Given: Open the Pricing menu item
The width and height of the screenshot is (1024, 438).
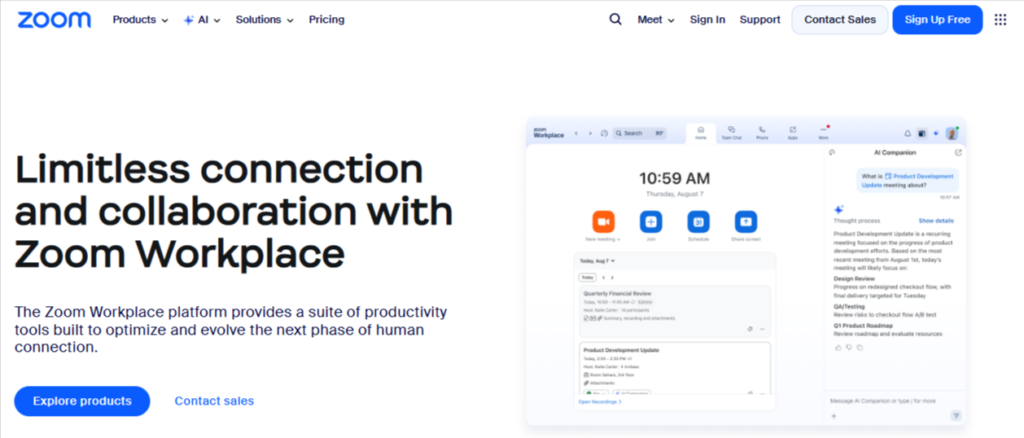Looking at the screenshot, I should (327, 20).
